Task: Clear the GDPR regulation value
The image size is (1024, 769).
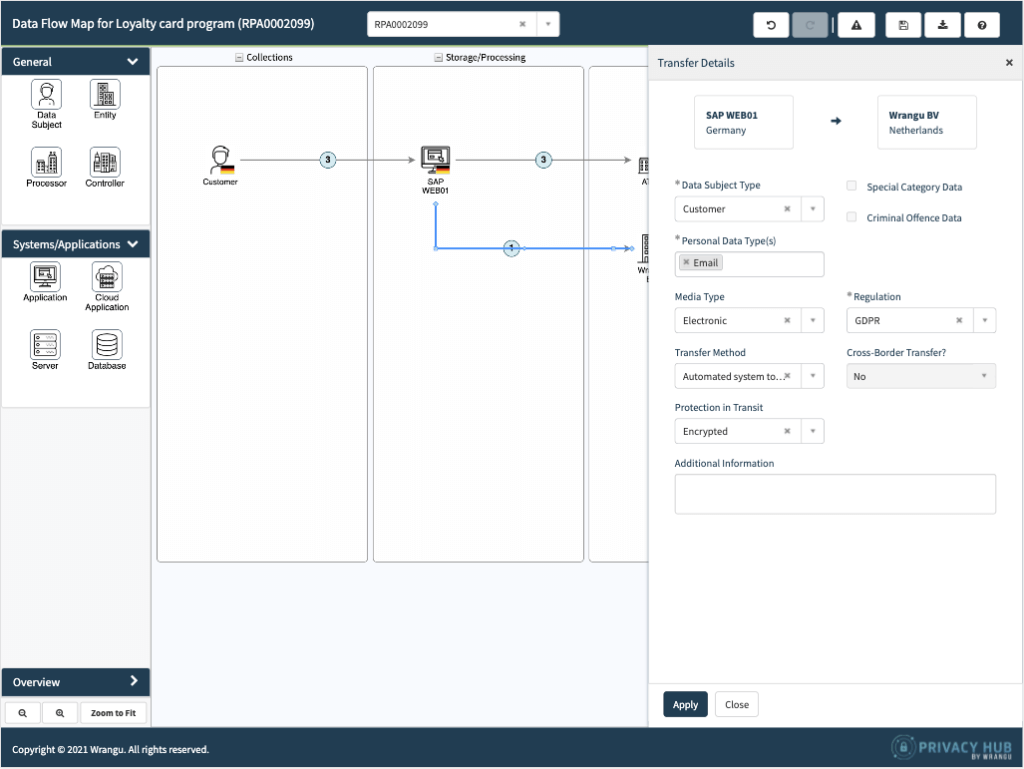Action: [x=959, y=321]
